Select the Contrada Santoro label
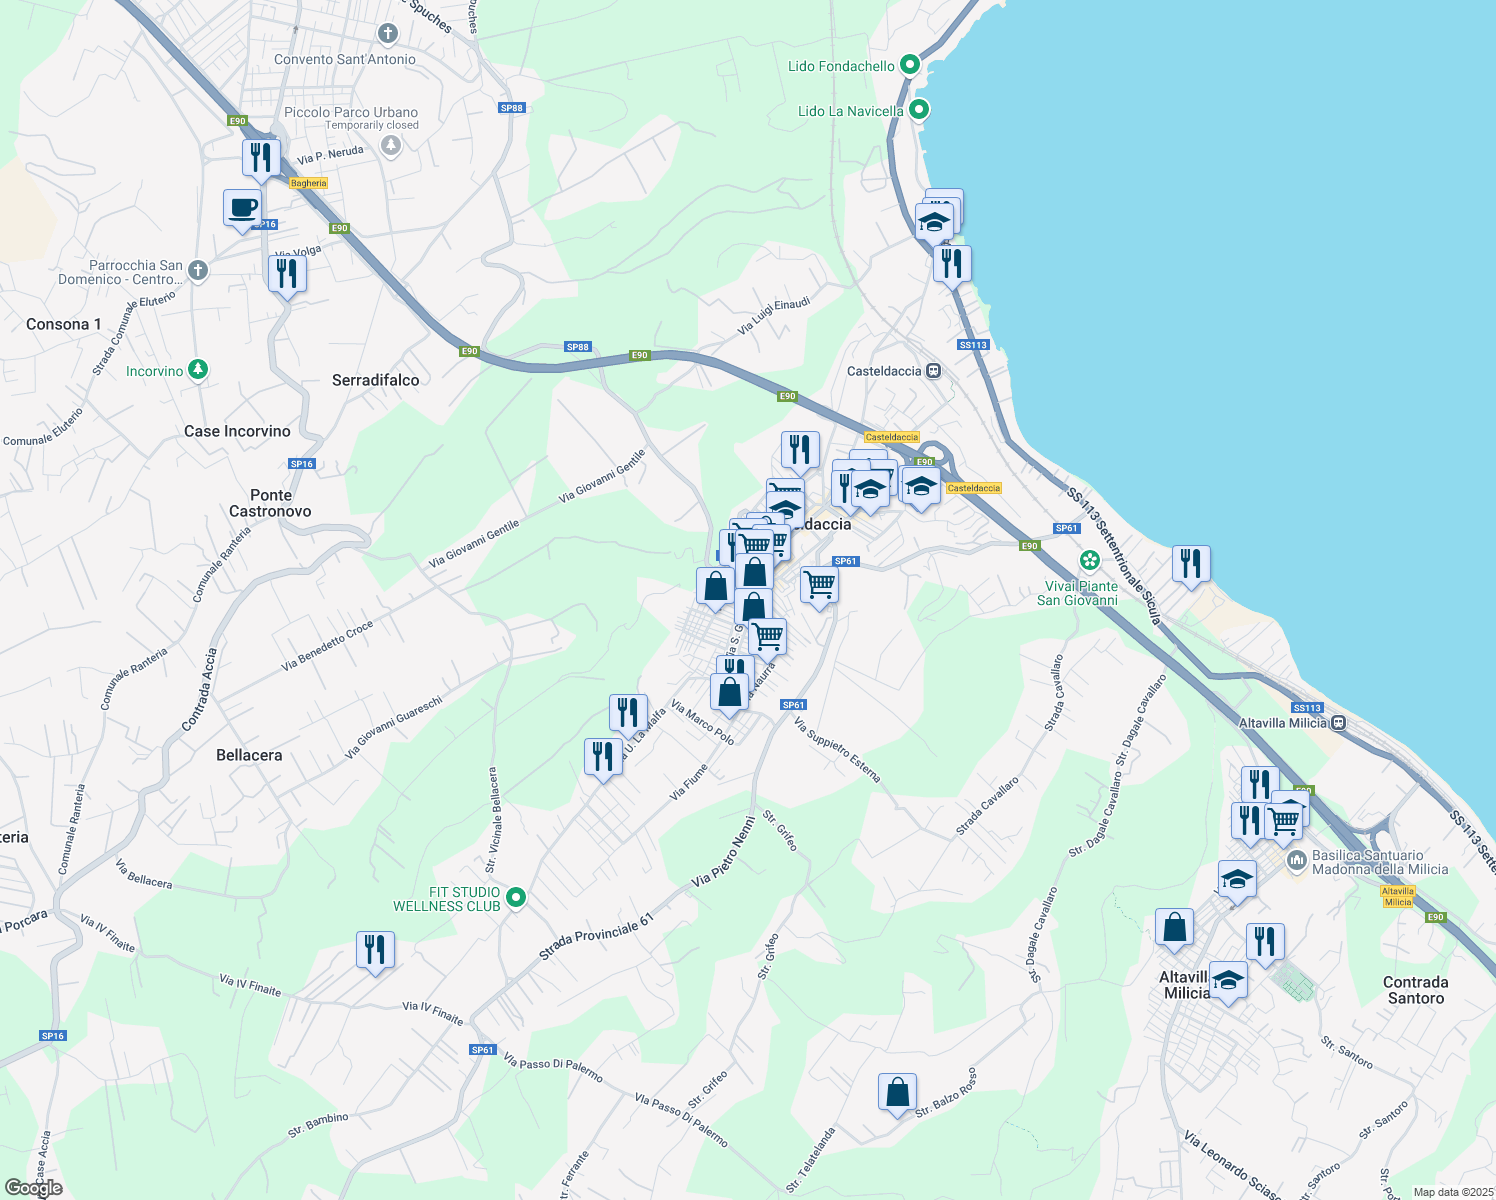 pyautogui.click(x=1416, y=990)
